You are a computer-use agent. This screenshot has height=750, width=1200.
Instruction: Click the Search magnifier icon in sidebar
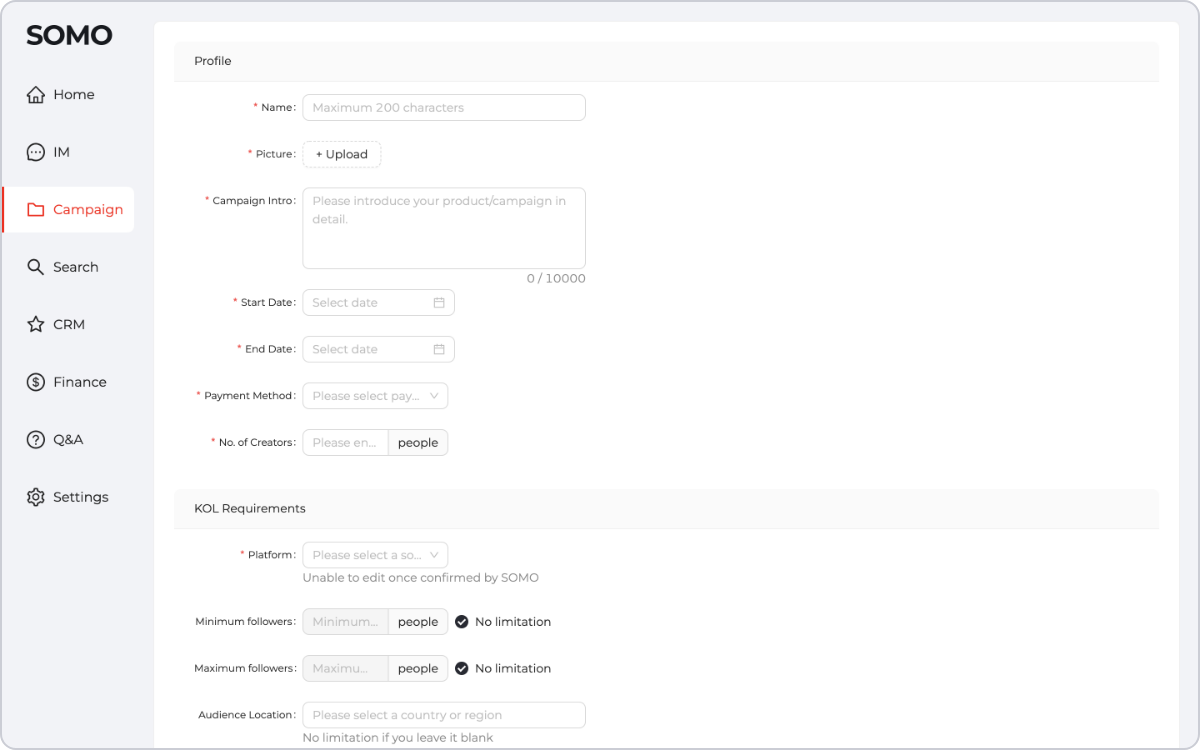36,267
